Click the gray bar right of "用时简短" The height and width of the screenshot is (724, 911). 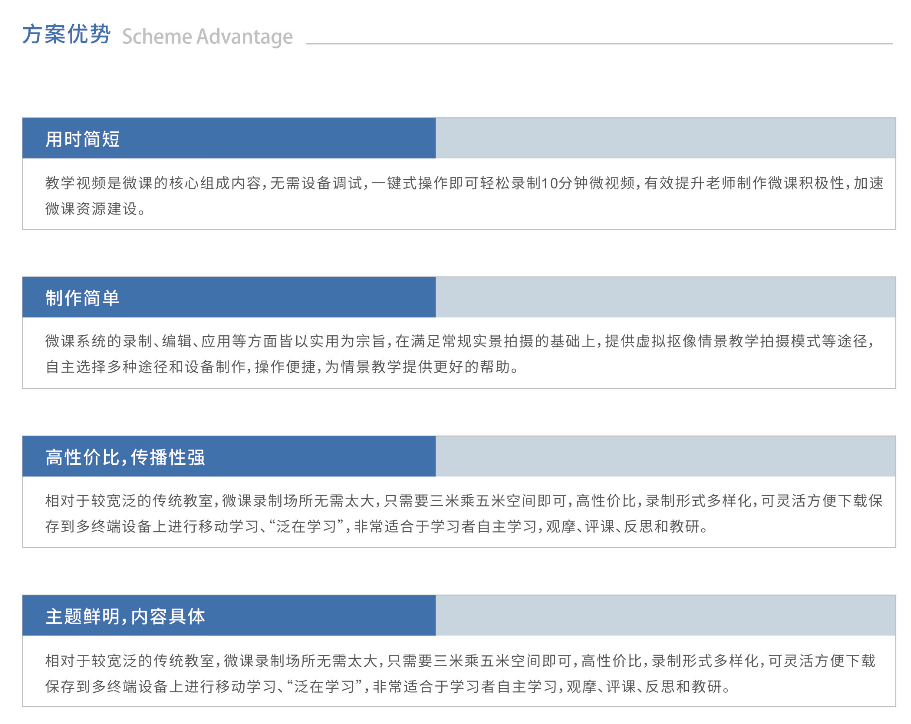[665, 138]
